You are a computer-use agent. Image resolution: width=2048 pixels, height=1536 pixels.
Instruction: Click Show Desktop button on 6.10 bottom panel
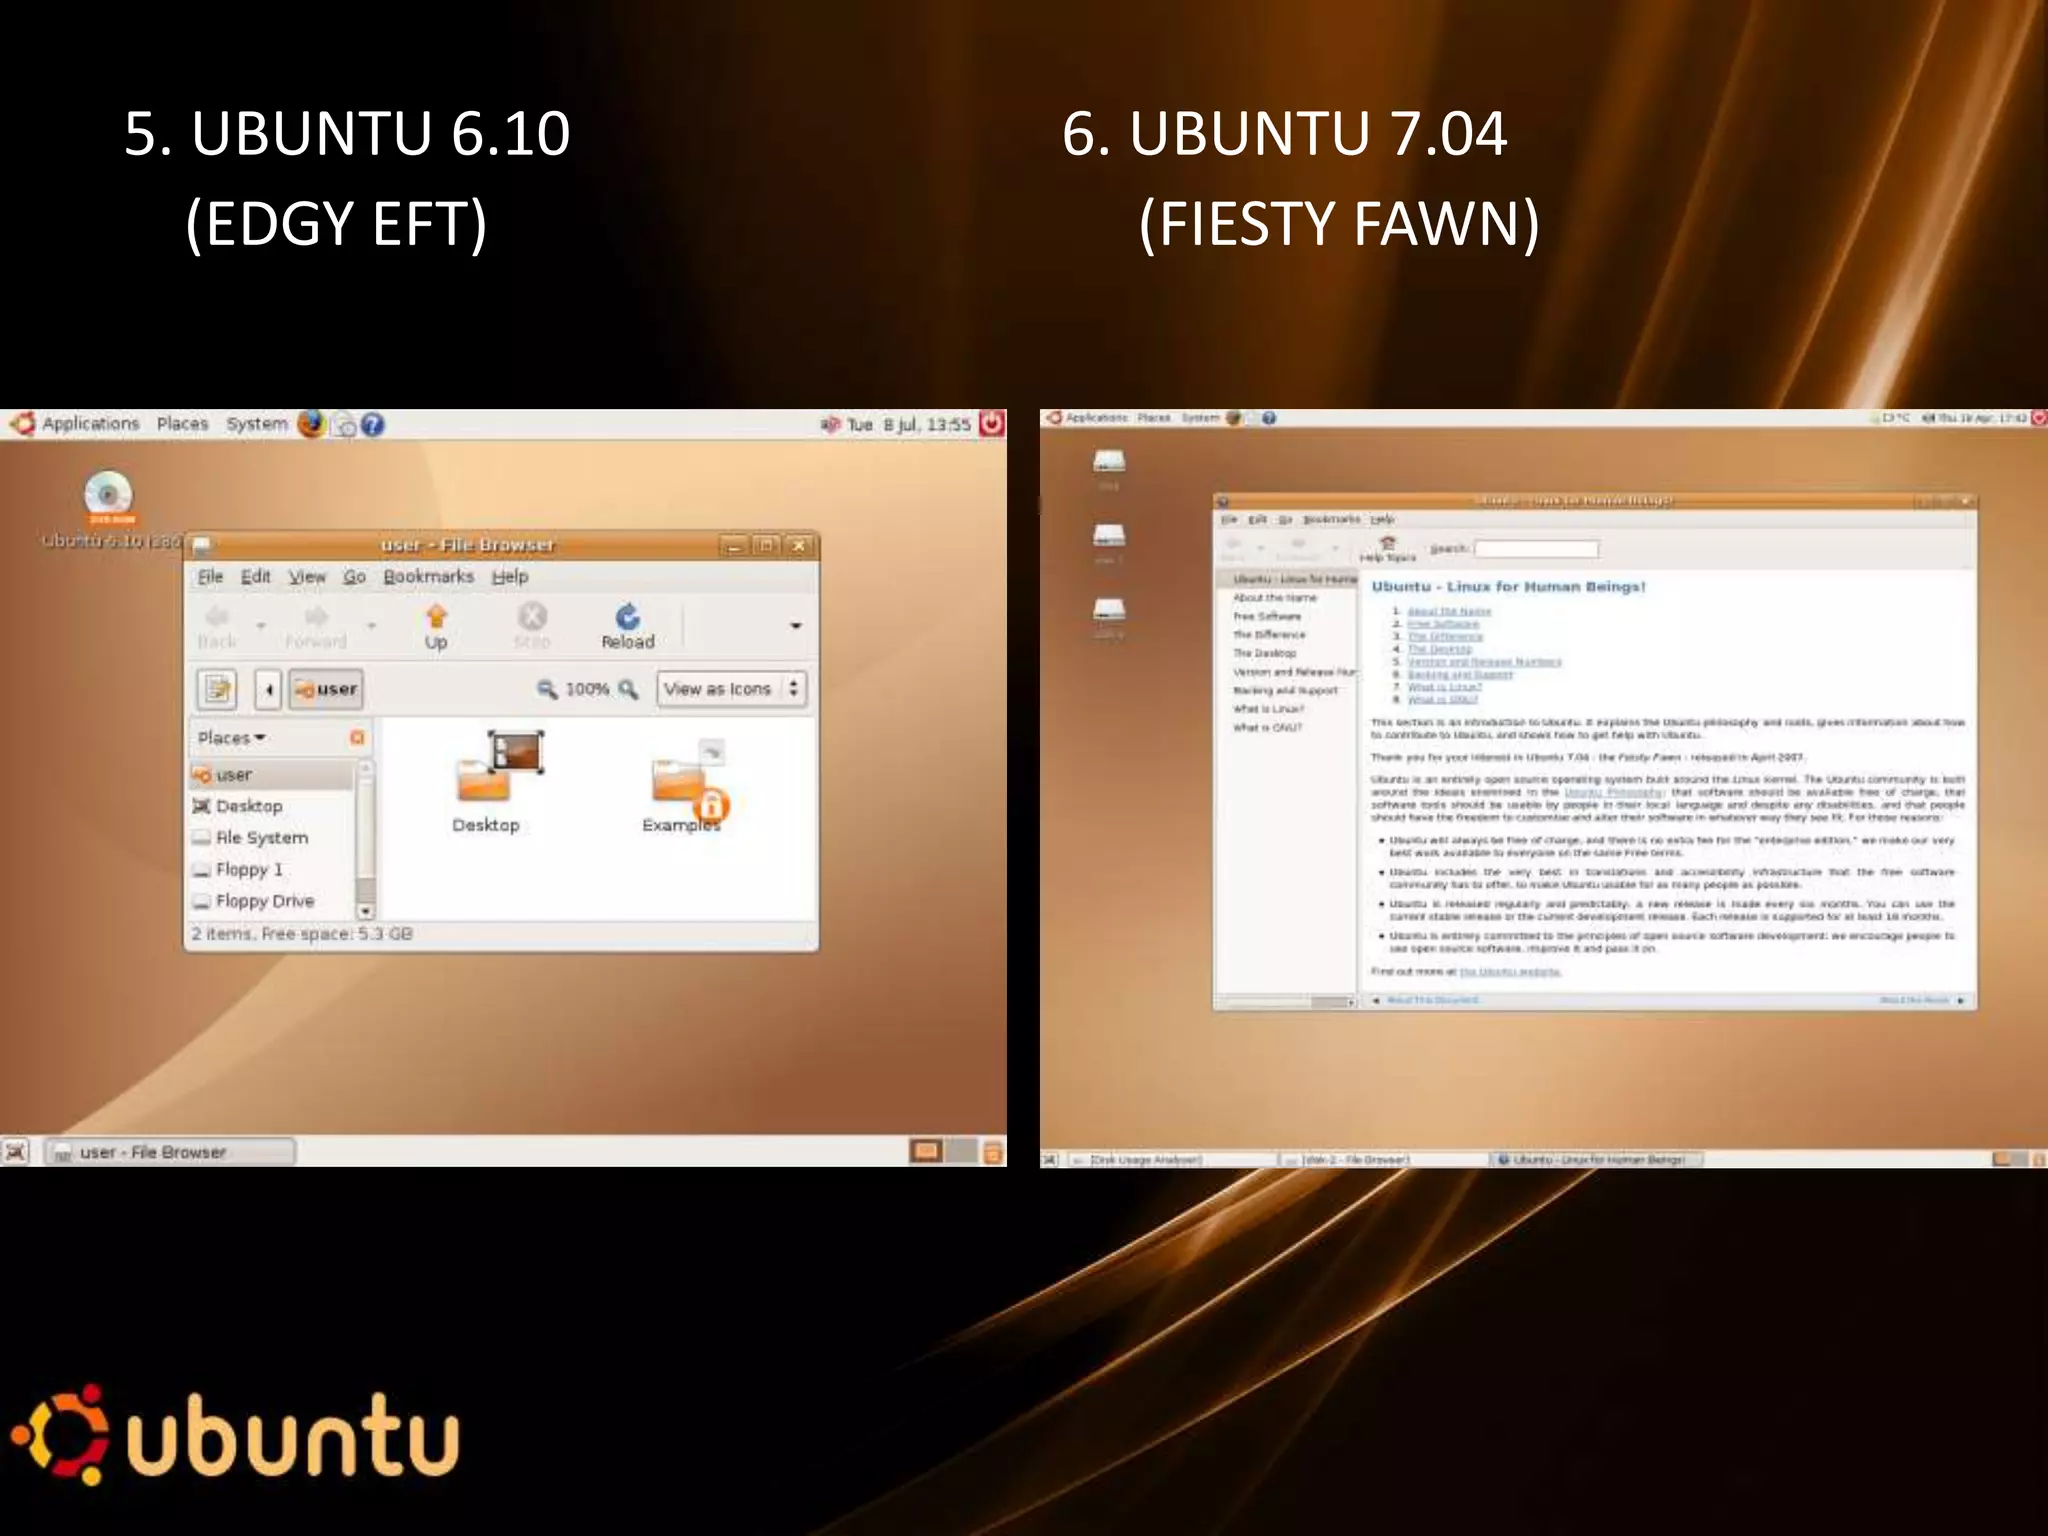[x=16, y=1152]
